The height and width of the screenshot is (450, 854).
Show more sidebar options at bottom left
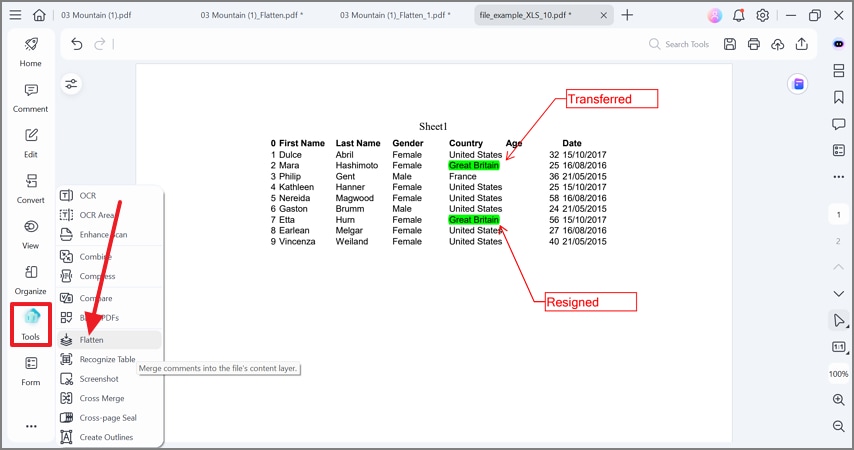(x=31, y=426)
